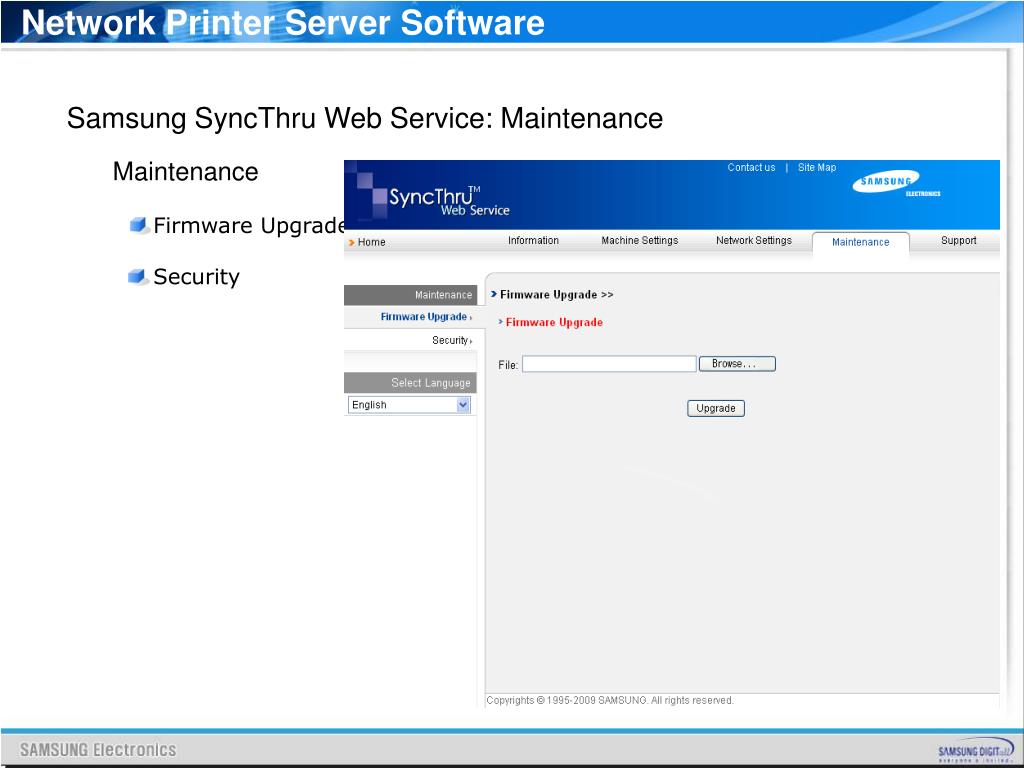1024x768 pixels.
Task: Click the Copyrights 1995-2009 SAMSUNG footer text
Action: [610, 700]
